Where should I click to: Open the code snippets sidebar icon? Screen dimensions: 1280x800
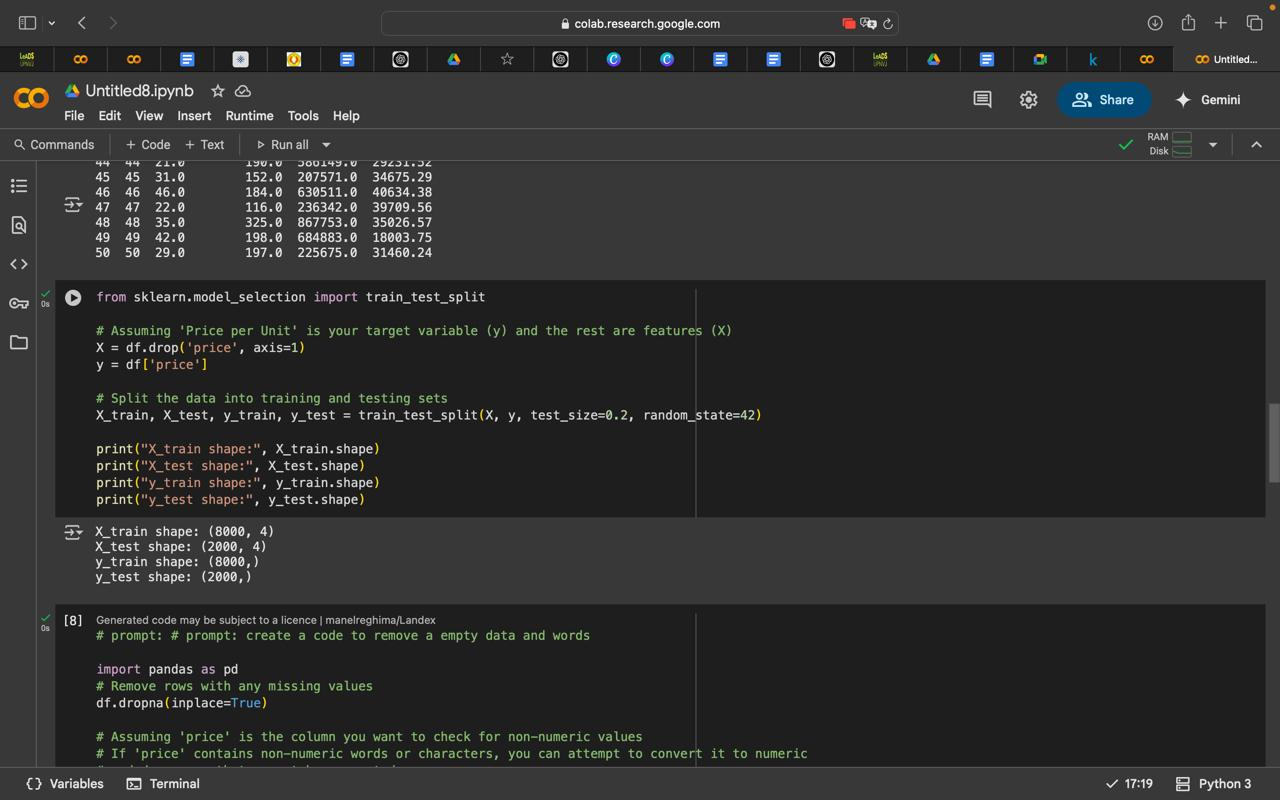pos(18,264)
